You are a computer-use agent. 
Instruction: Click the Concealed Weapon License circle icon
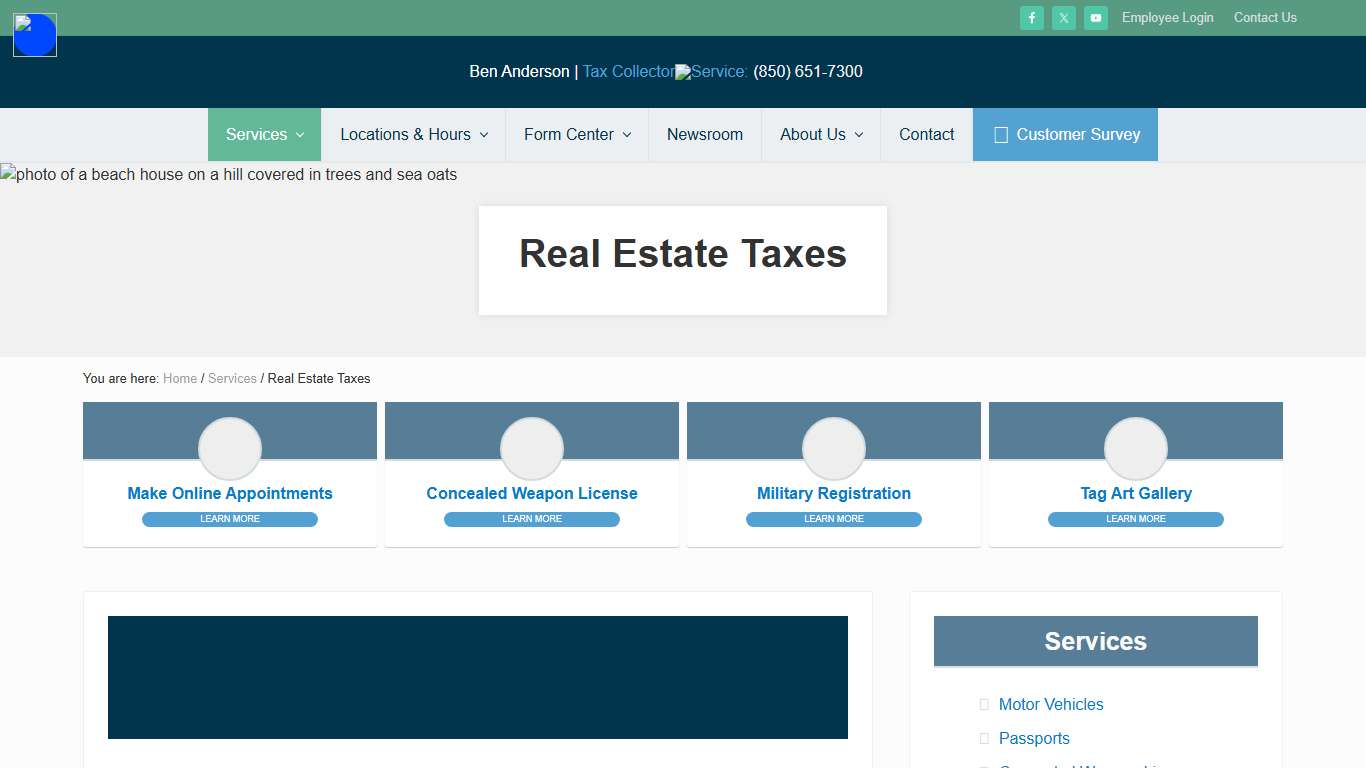531,448
